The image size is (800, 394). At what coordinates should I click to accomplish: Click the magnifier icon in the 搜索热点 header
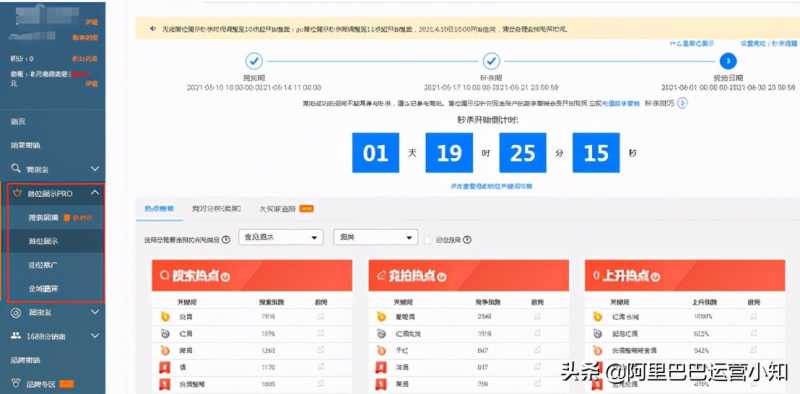tap(164, 276)
